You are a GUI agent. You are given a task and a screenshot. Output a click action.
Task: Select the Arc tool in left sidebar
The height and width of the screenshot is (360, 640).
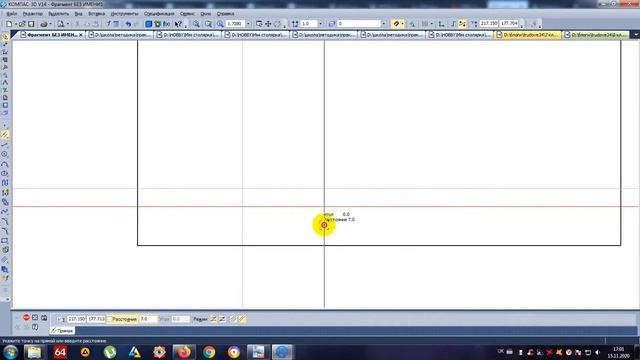5,164
